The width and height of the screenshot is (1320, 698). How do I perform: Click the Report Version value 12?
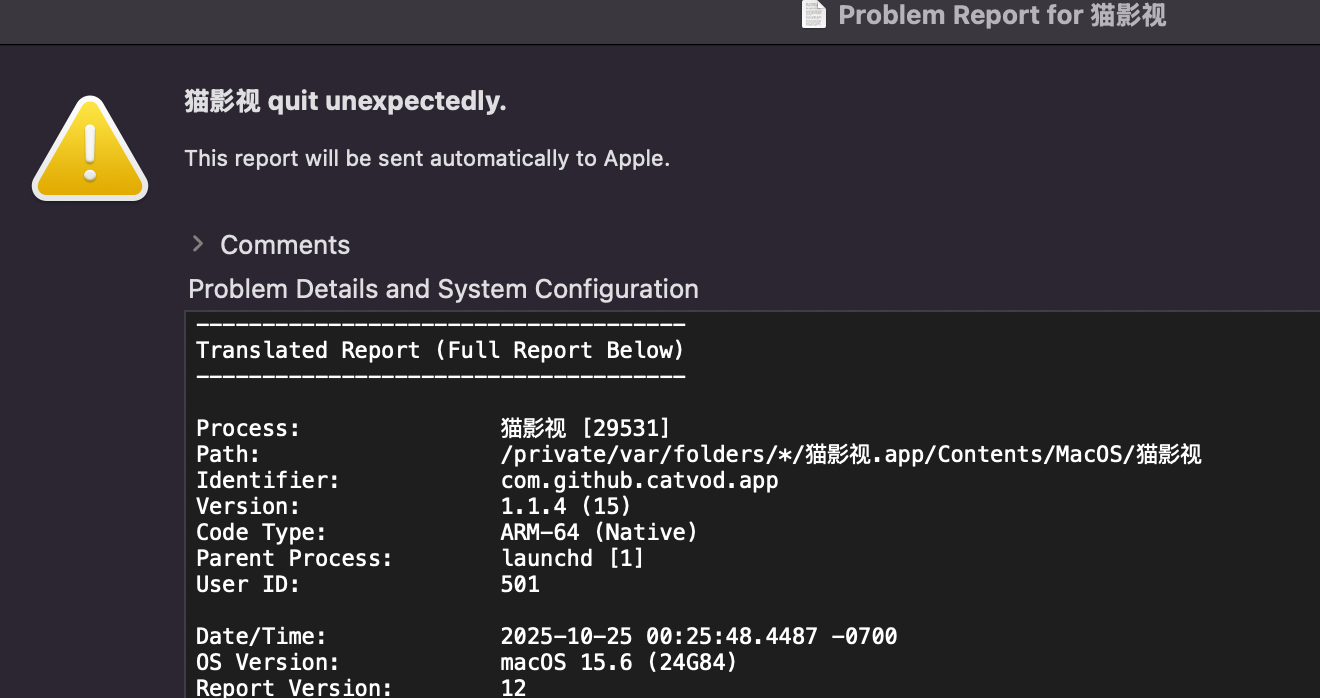click(x=513, y=687)
